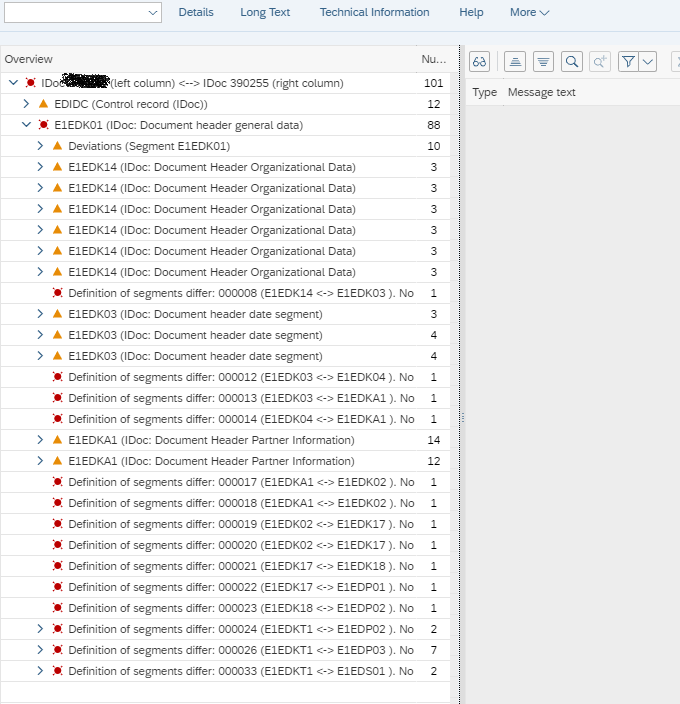
Task: Click the Find magnifier icon
Action: (x=572, y=61)
